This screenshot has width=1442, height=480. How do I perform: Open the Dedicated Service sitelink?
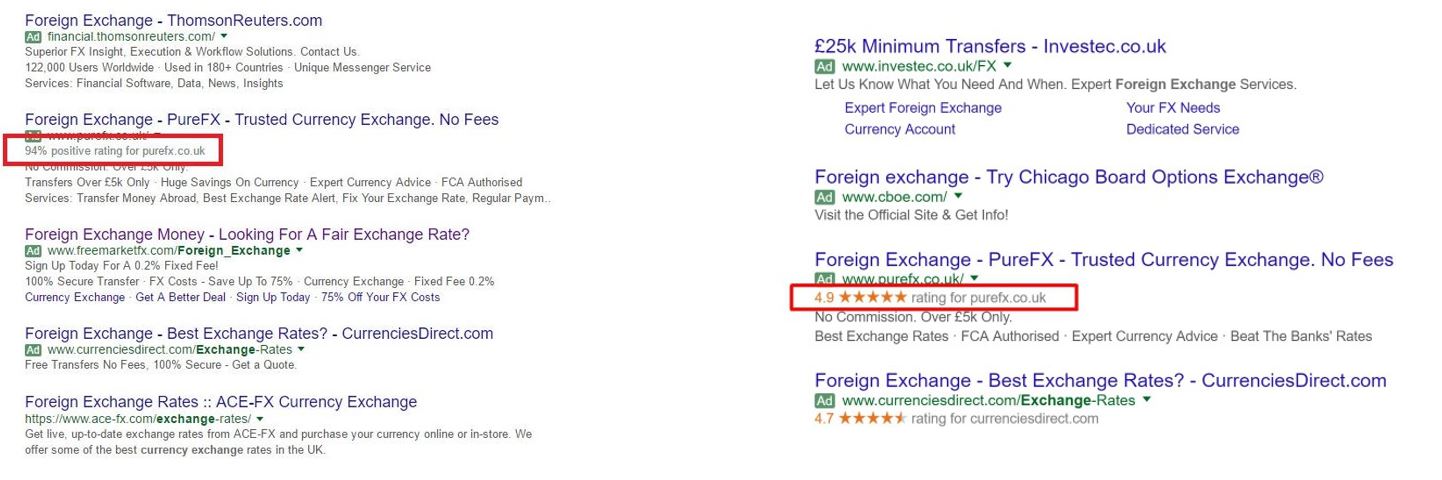(x=1182, y=129)
